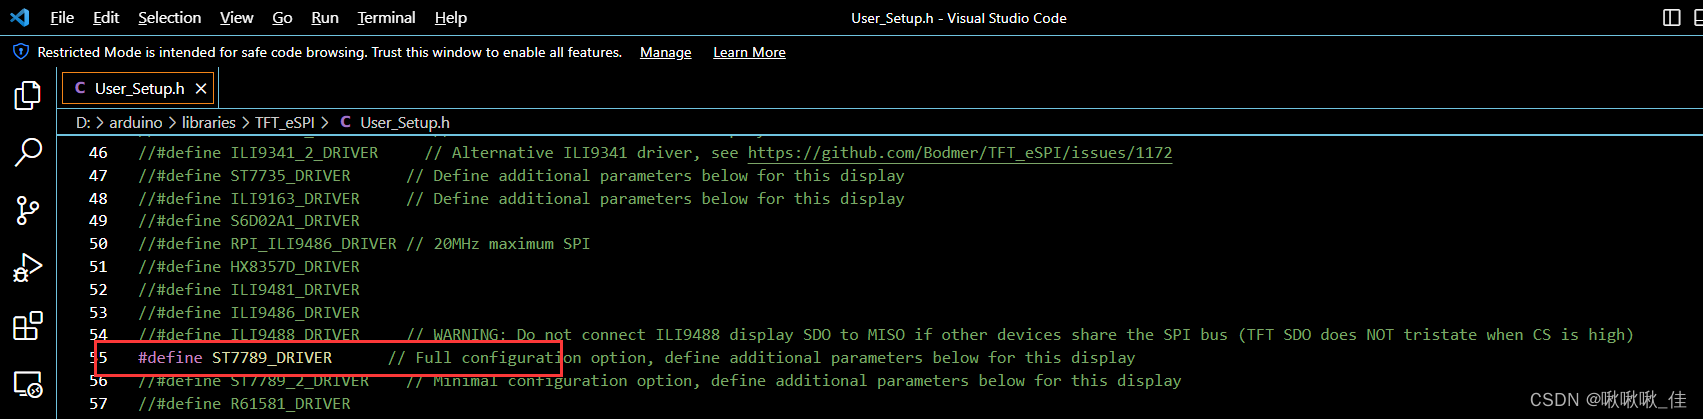Open the View menu

pos(237,18)
